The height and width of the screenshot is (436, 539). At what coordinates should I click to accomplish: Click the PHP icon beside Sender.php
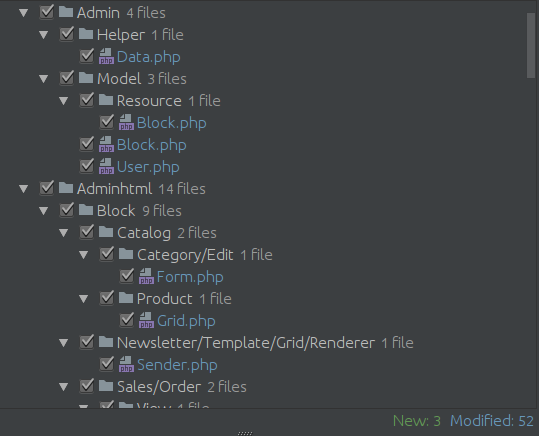click(x=126, y=364)
